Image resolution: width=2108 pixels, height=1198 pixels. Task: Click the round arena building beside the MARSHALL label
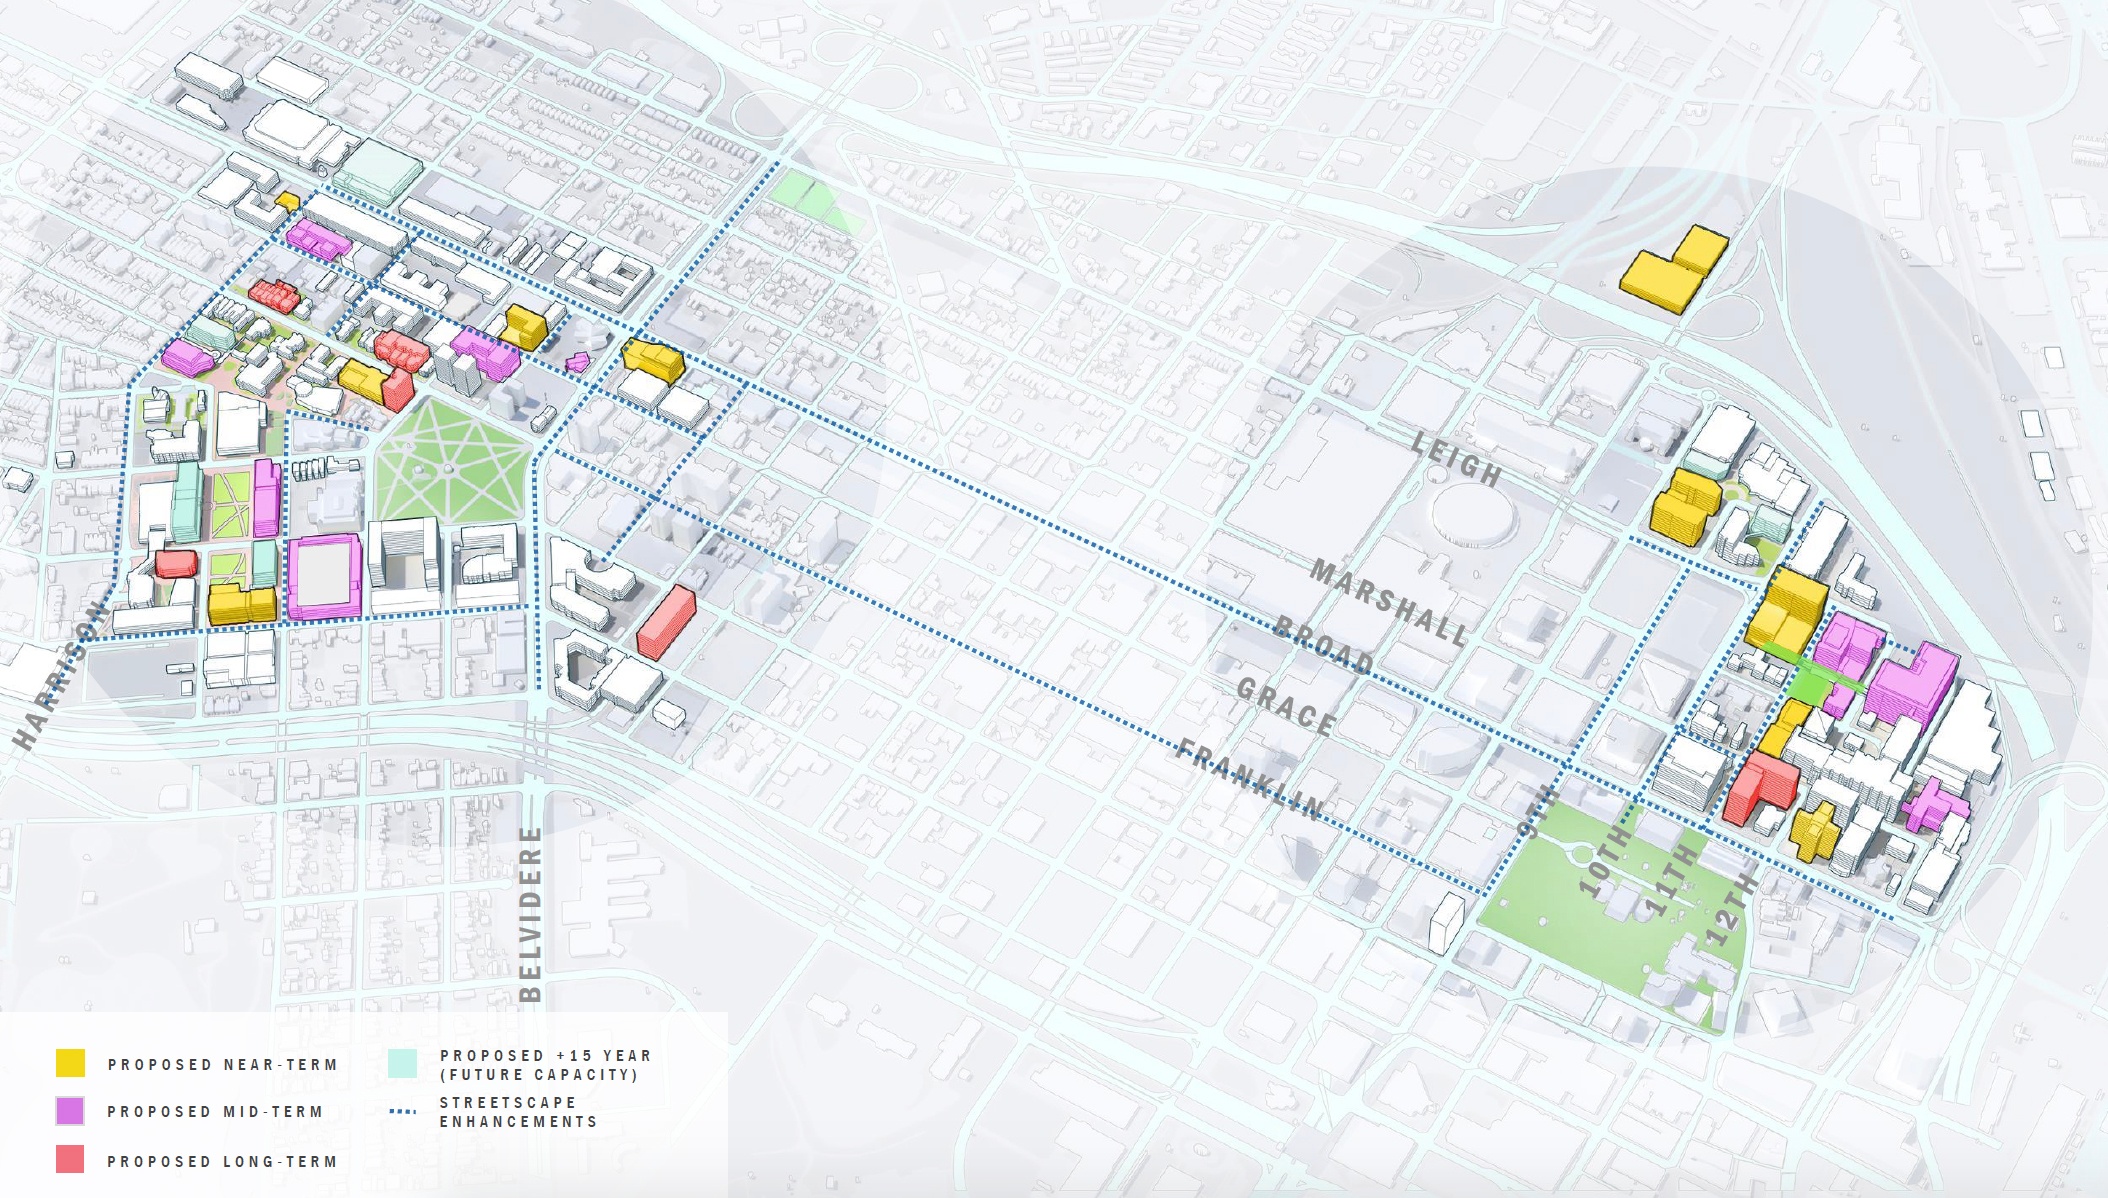tap(1474, 515)
